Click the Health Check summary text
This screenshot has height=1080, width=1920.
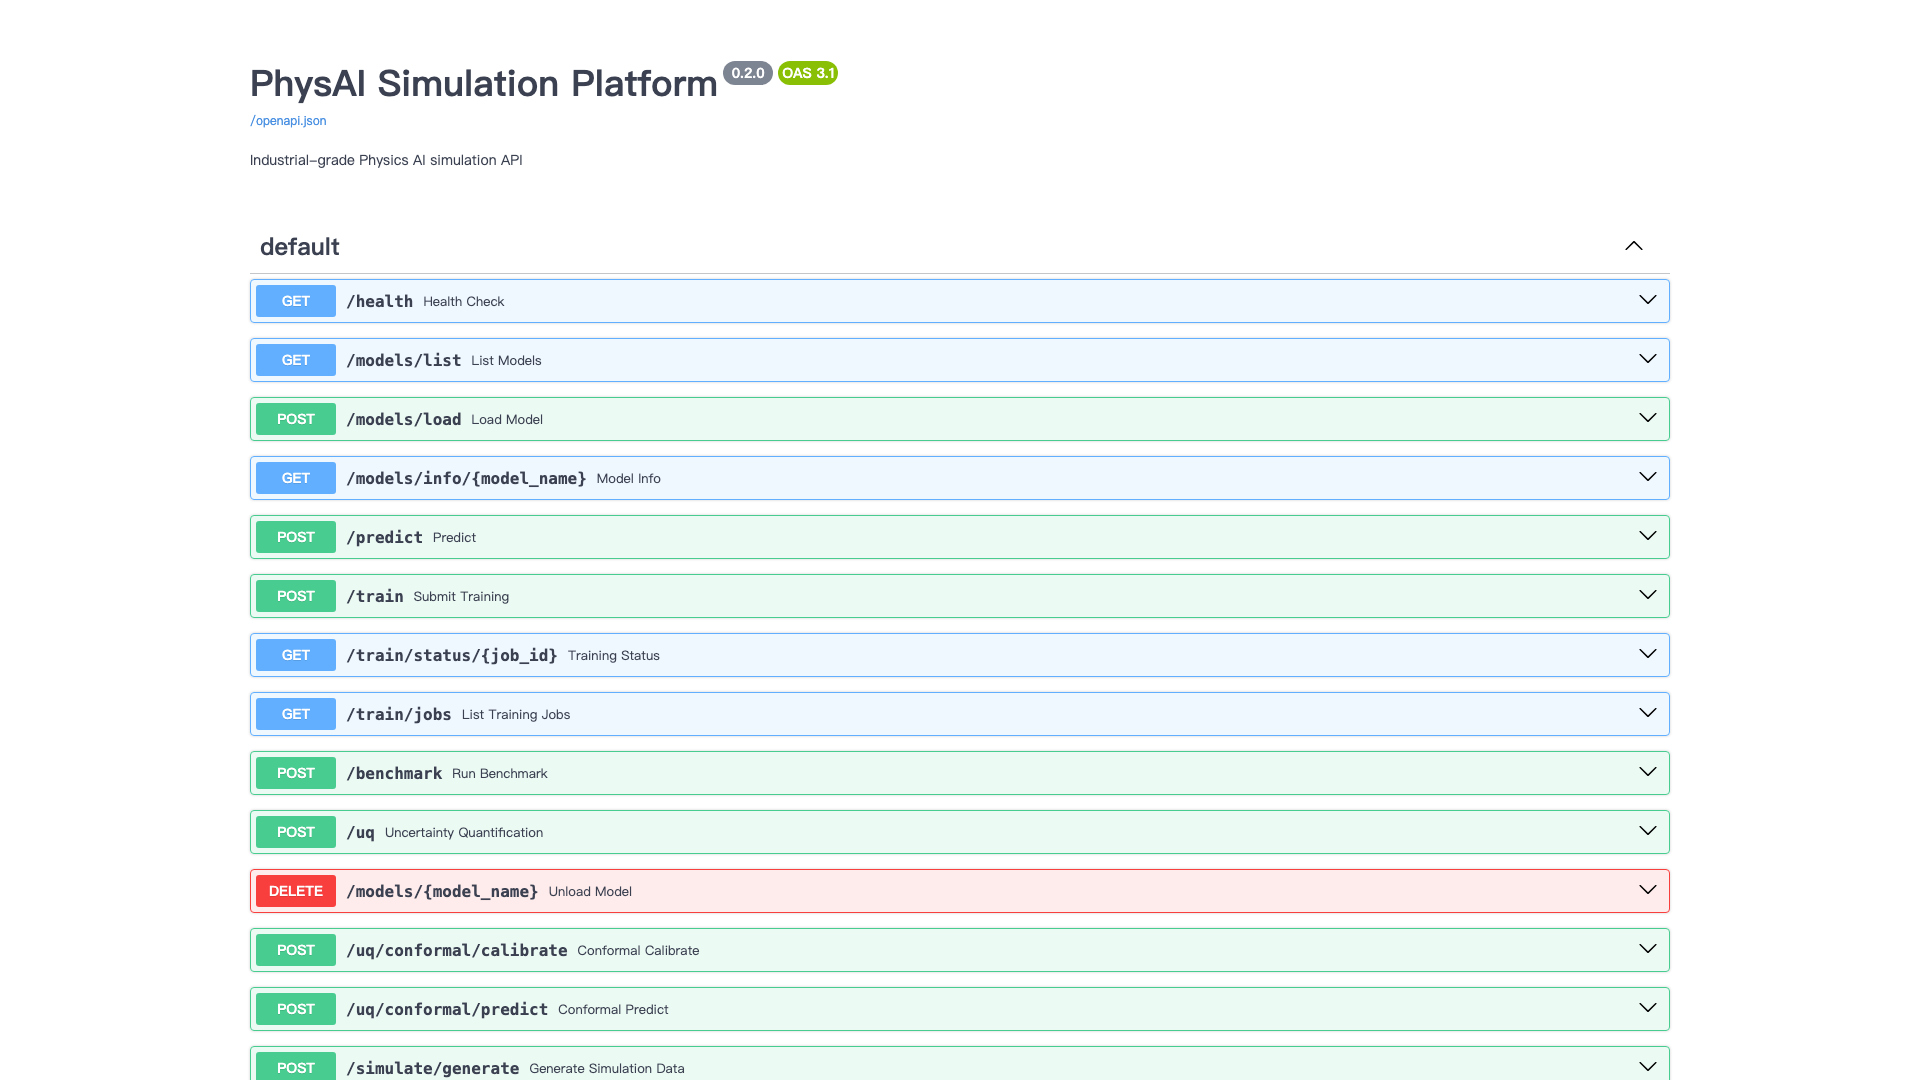(x=463, y=301)
